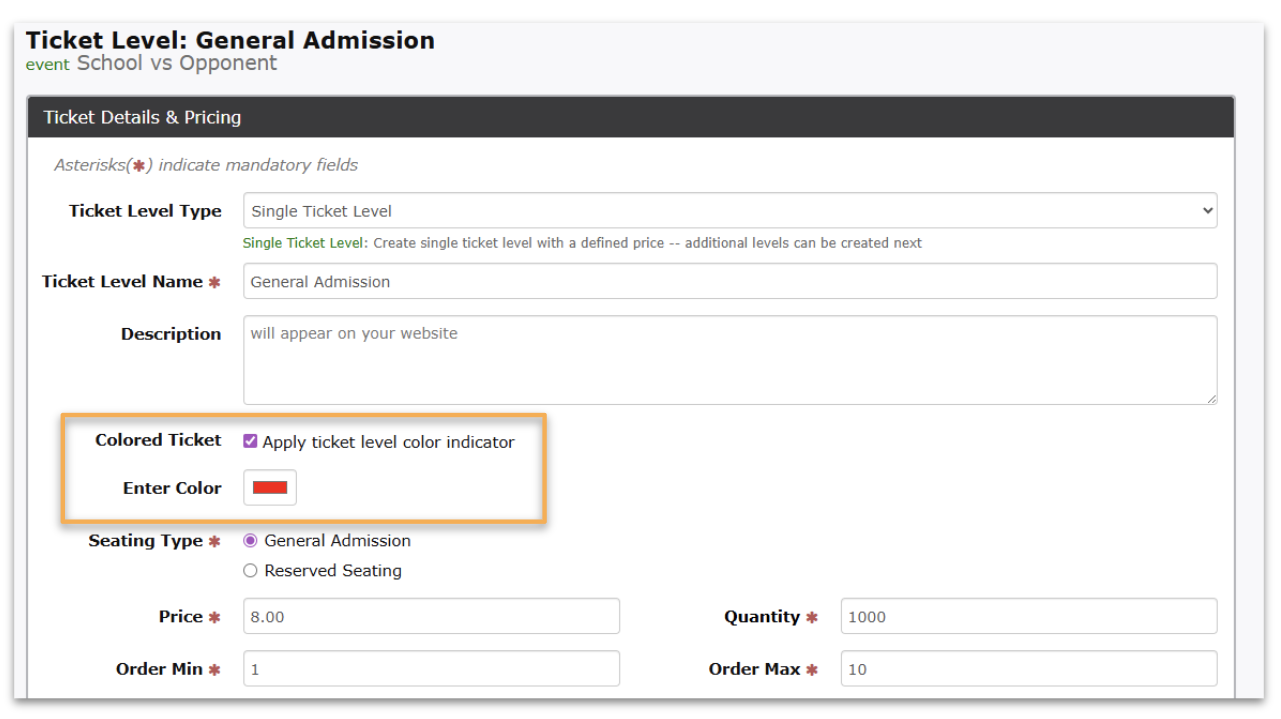This screenshot has height=719, width=1281.
Task: Click the red asterisk next to Quantity
Action: 812,618
